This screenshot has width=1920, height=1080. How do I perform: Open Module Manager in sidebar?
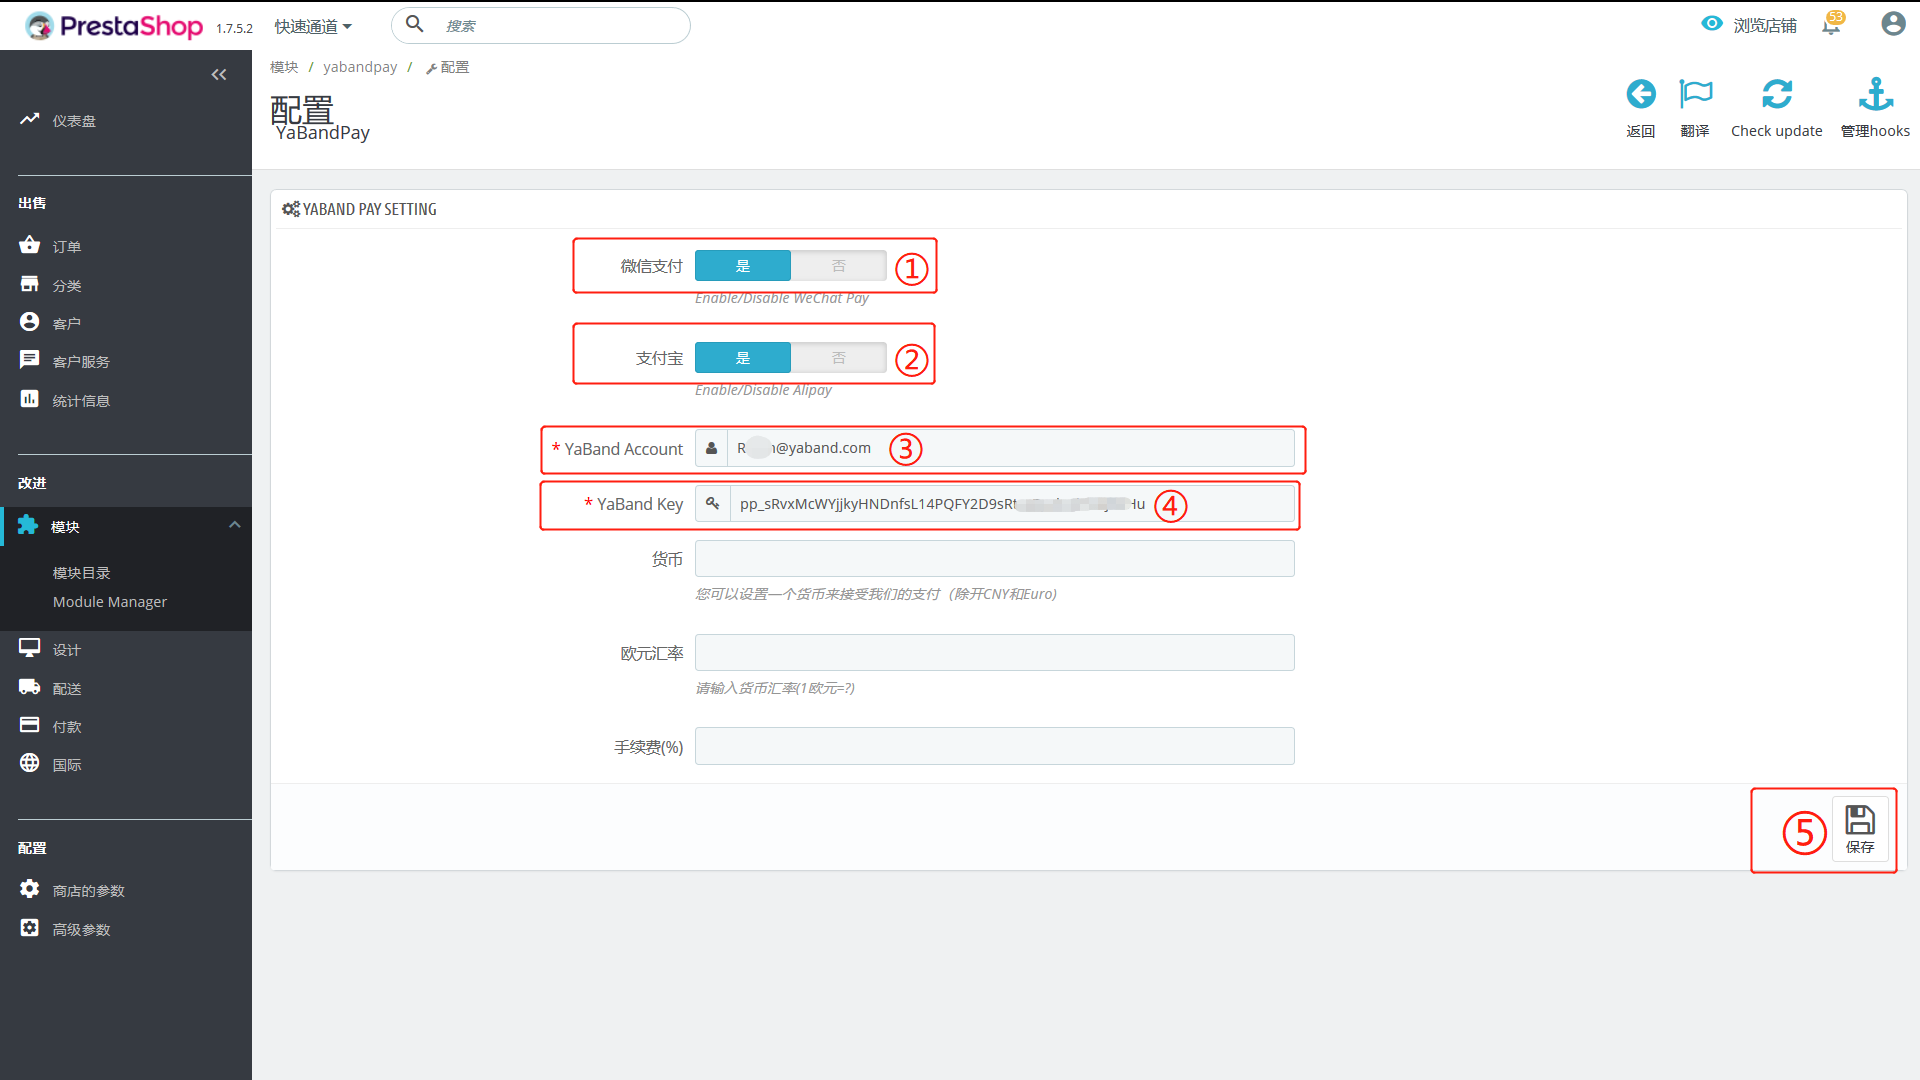110,602
